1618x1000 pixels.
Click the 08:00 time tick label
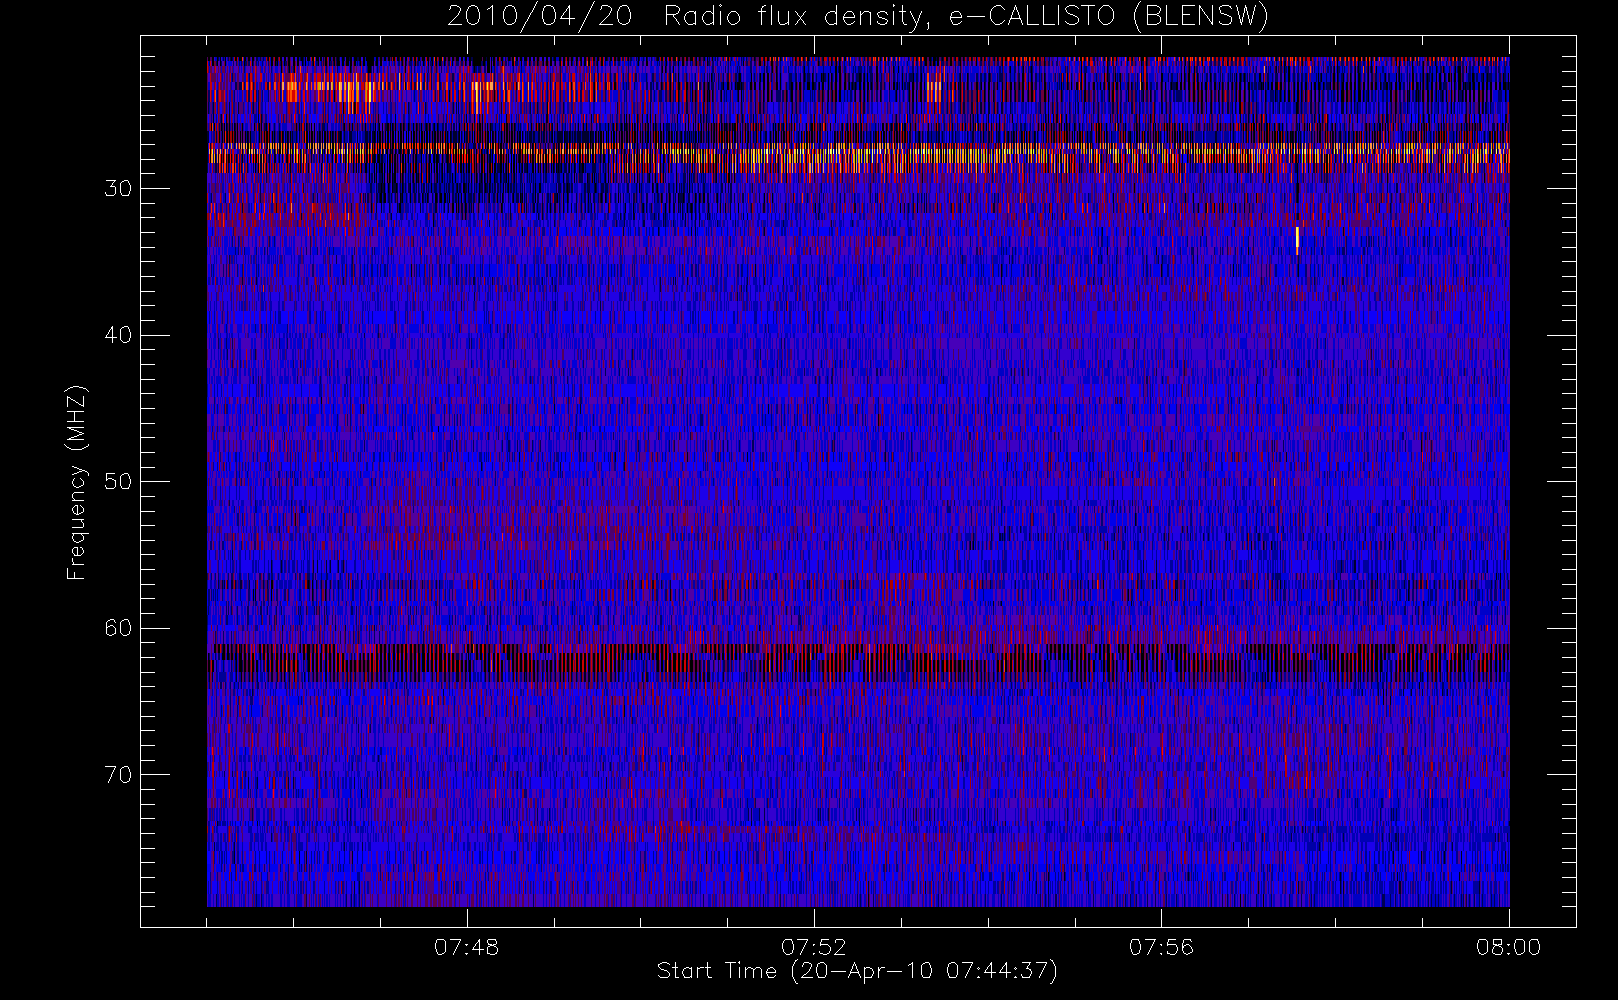click(x=1508, y=947)
